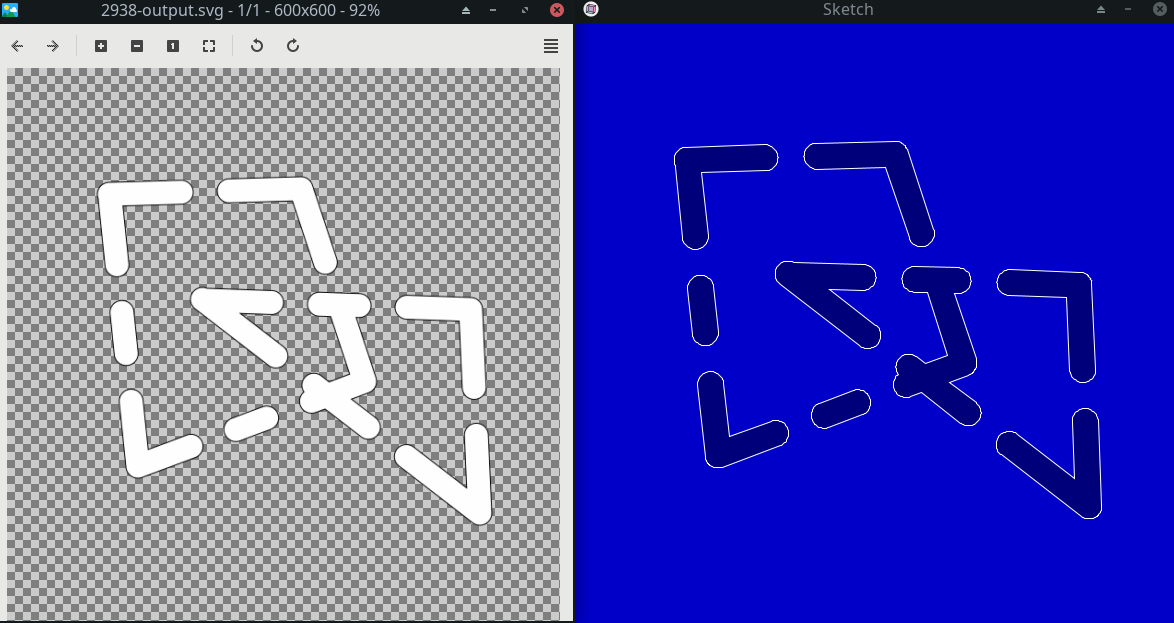Zoom in using the plus icon
Image resolution: width=1174 pixels, height=623 pixels.
pos(101,46)
